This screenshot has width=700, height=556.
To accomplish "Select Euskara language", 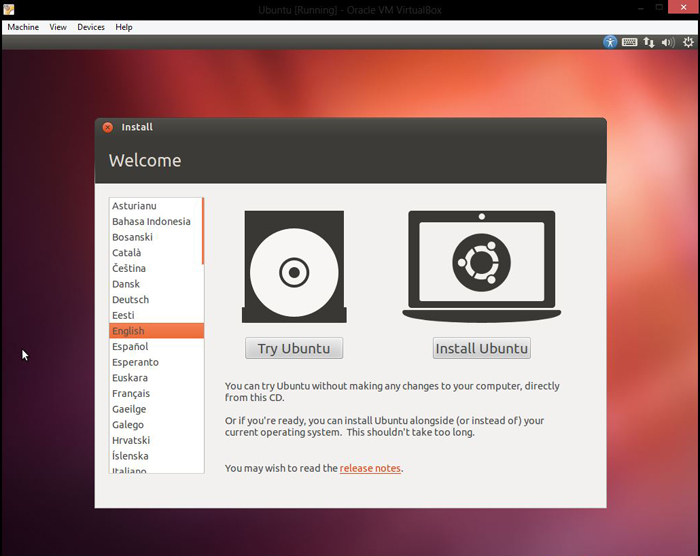I will [x=155, y=378].
